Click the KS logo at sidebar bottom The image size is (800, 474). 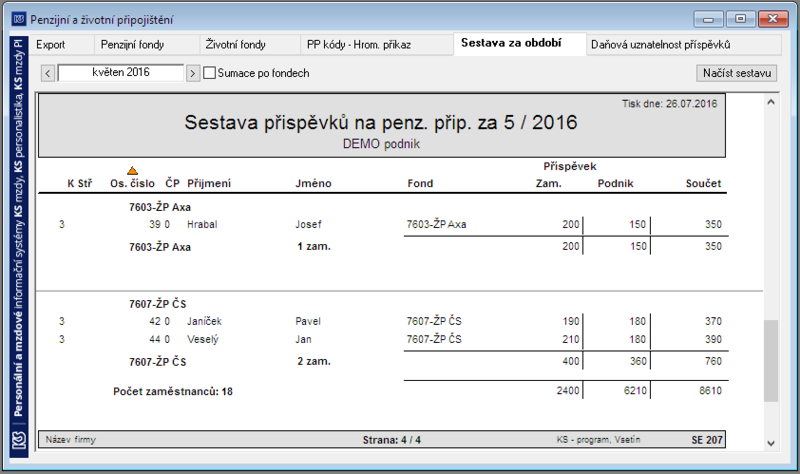[x=19, y=440]
